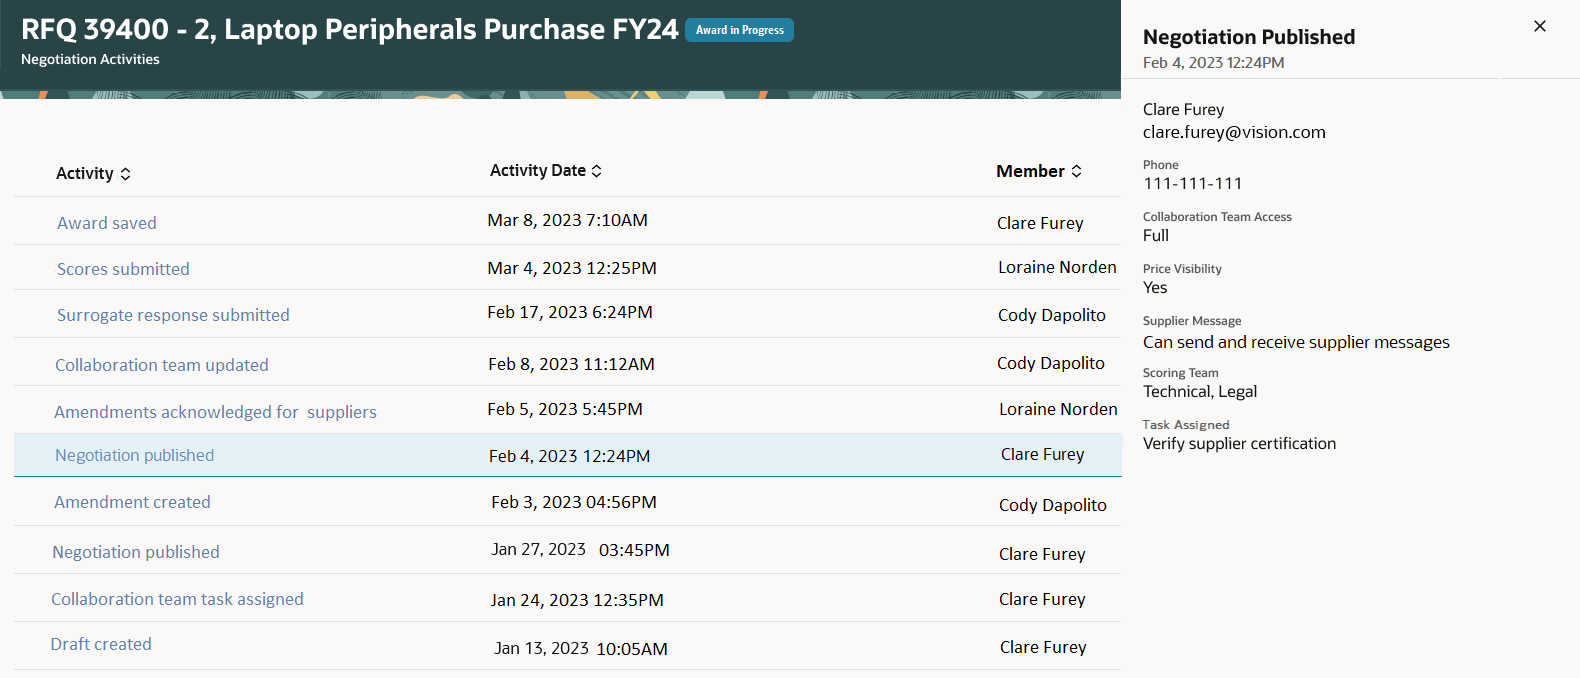Open Surrogate response submitted activity
The width and height of the screenshot is (1580, 678).
pos(173,315)
